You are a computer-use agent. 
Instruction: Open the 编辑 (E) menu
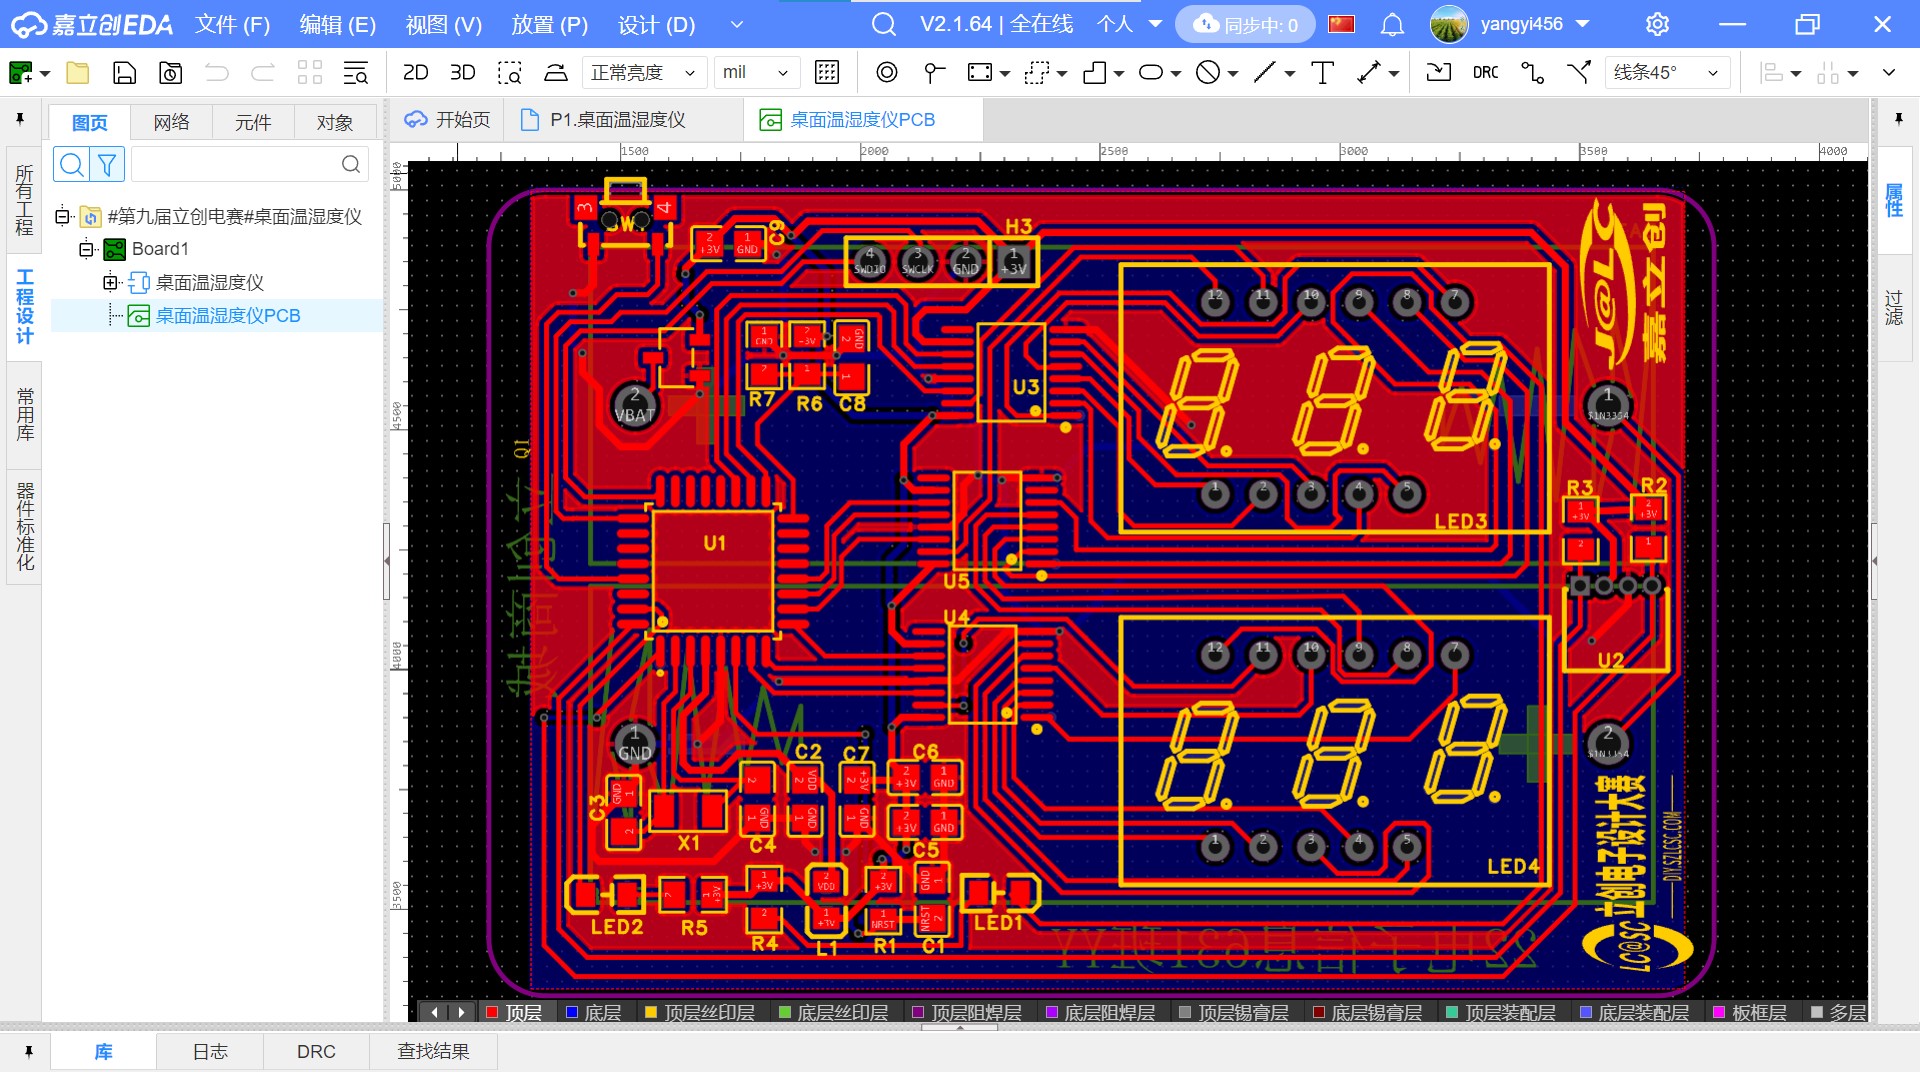point(337,24)
